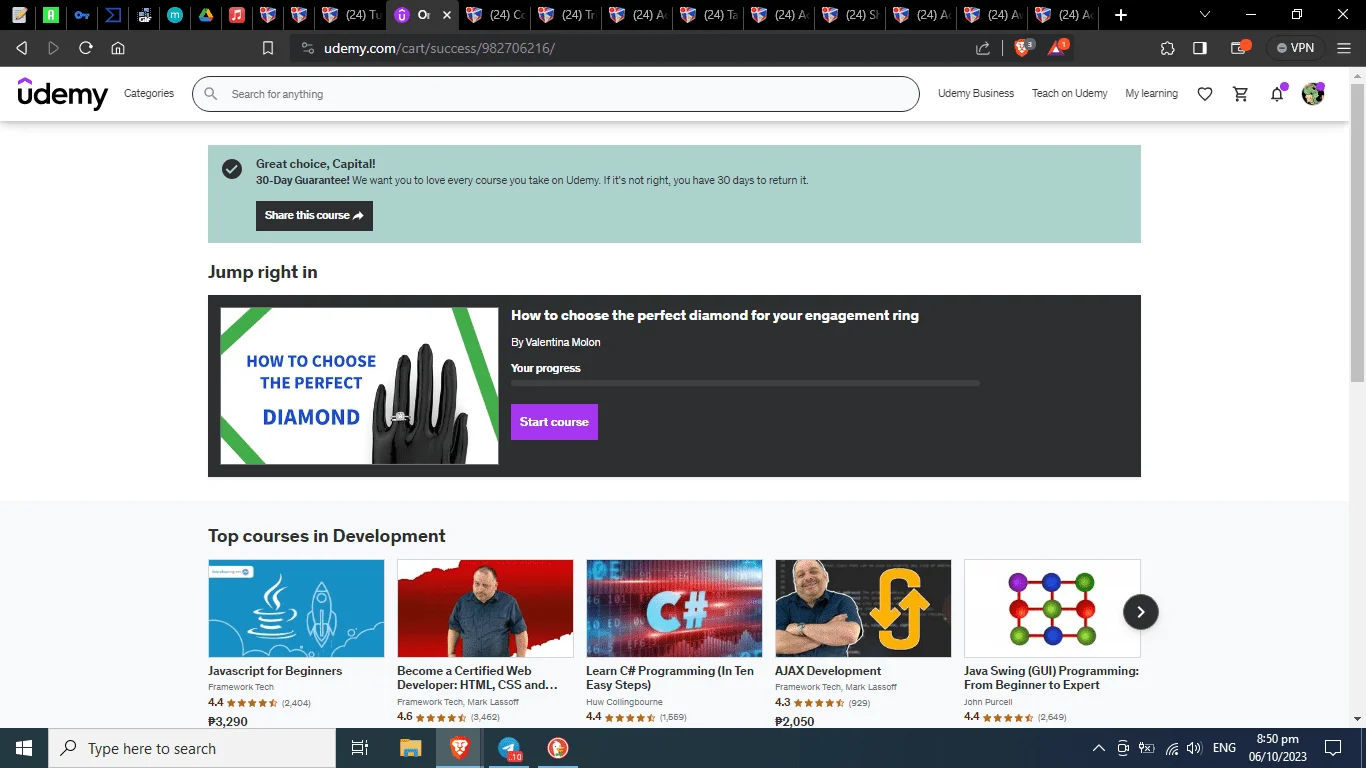Viewport: 1366px width, 768px height.
Task: Open the site information icon in the address bar
Action: pos(307,48)
